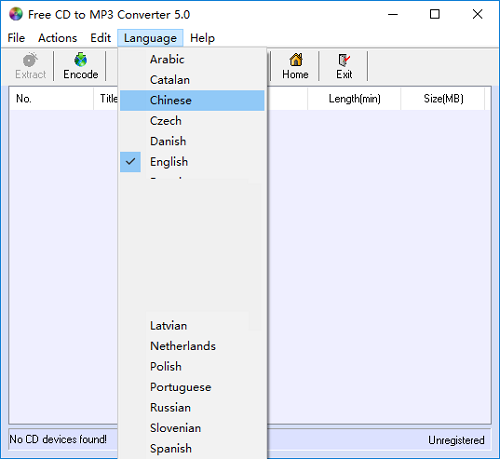The image size is (500, 459).
Task: Select the checked English language item
Action: point(192,162)
